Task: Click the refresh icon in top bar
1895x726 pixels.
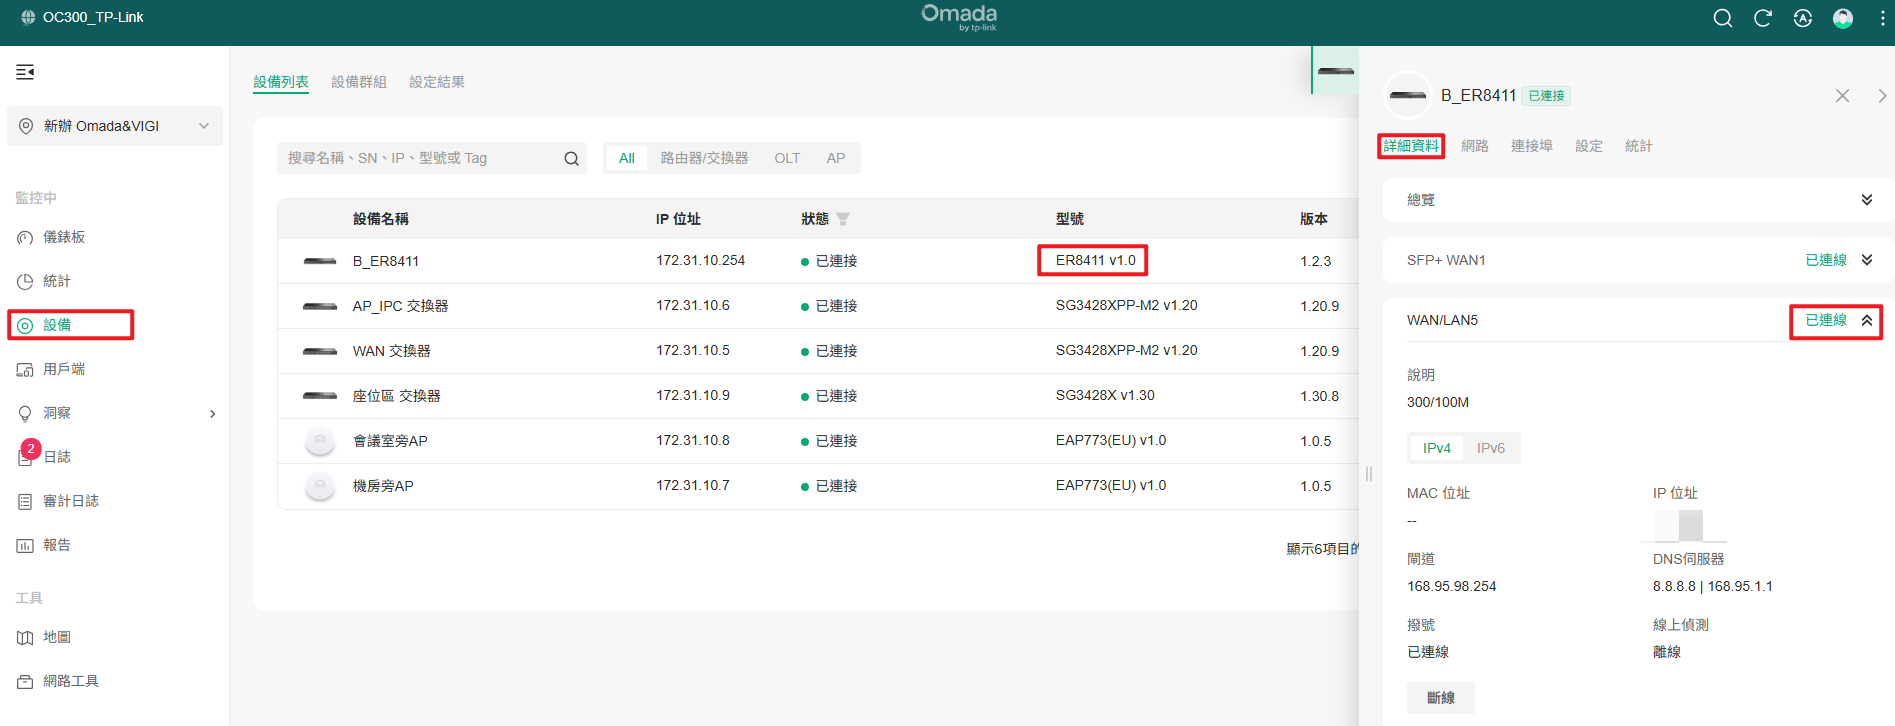Action: (x=1763, y=18)
